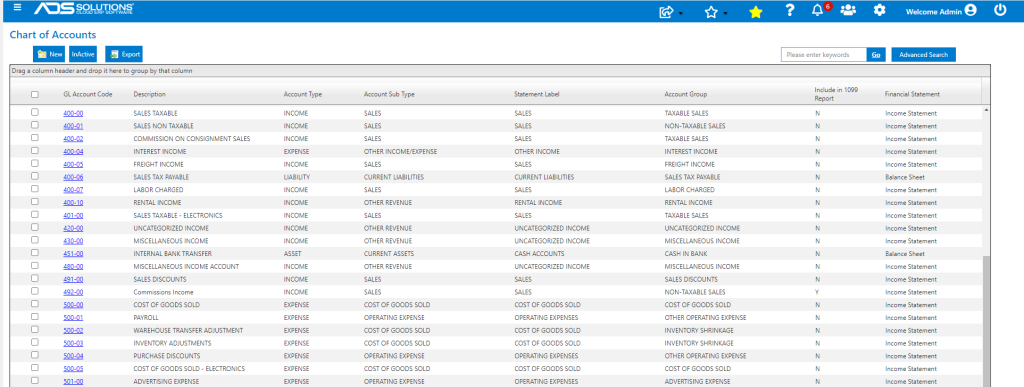Sort by Account Type column header
1024x387 pixels.
(x=302, y=95)
